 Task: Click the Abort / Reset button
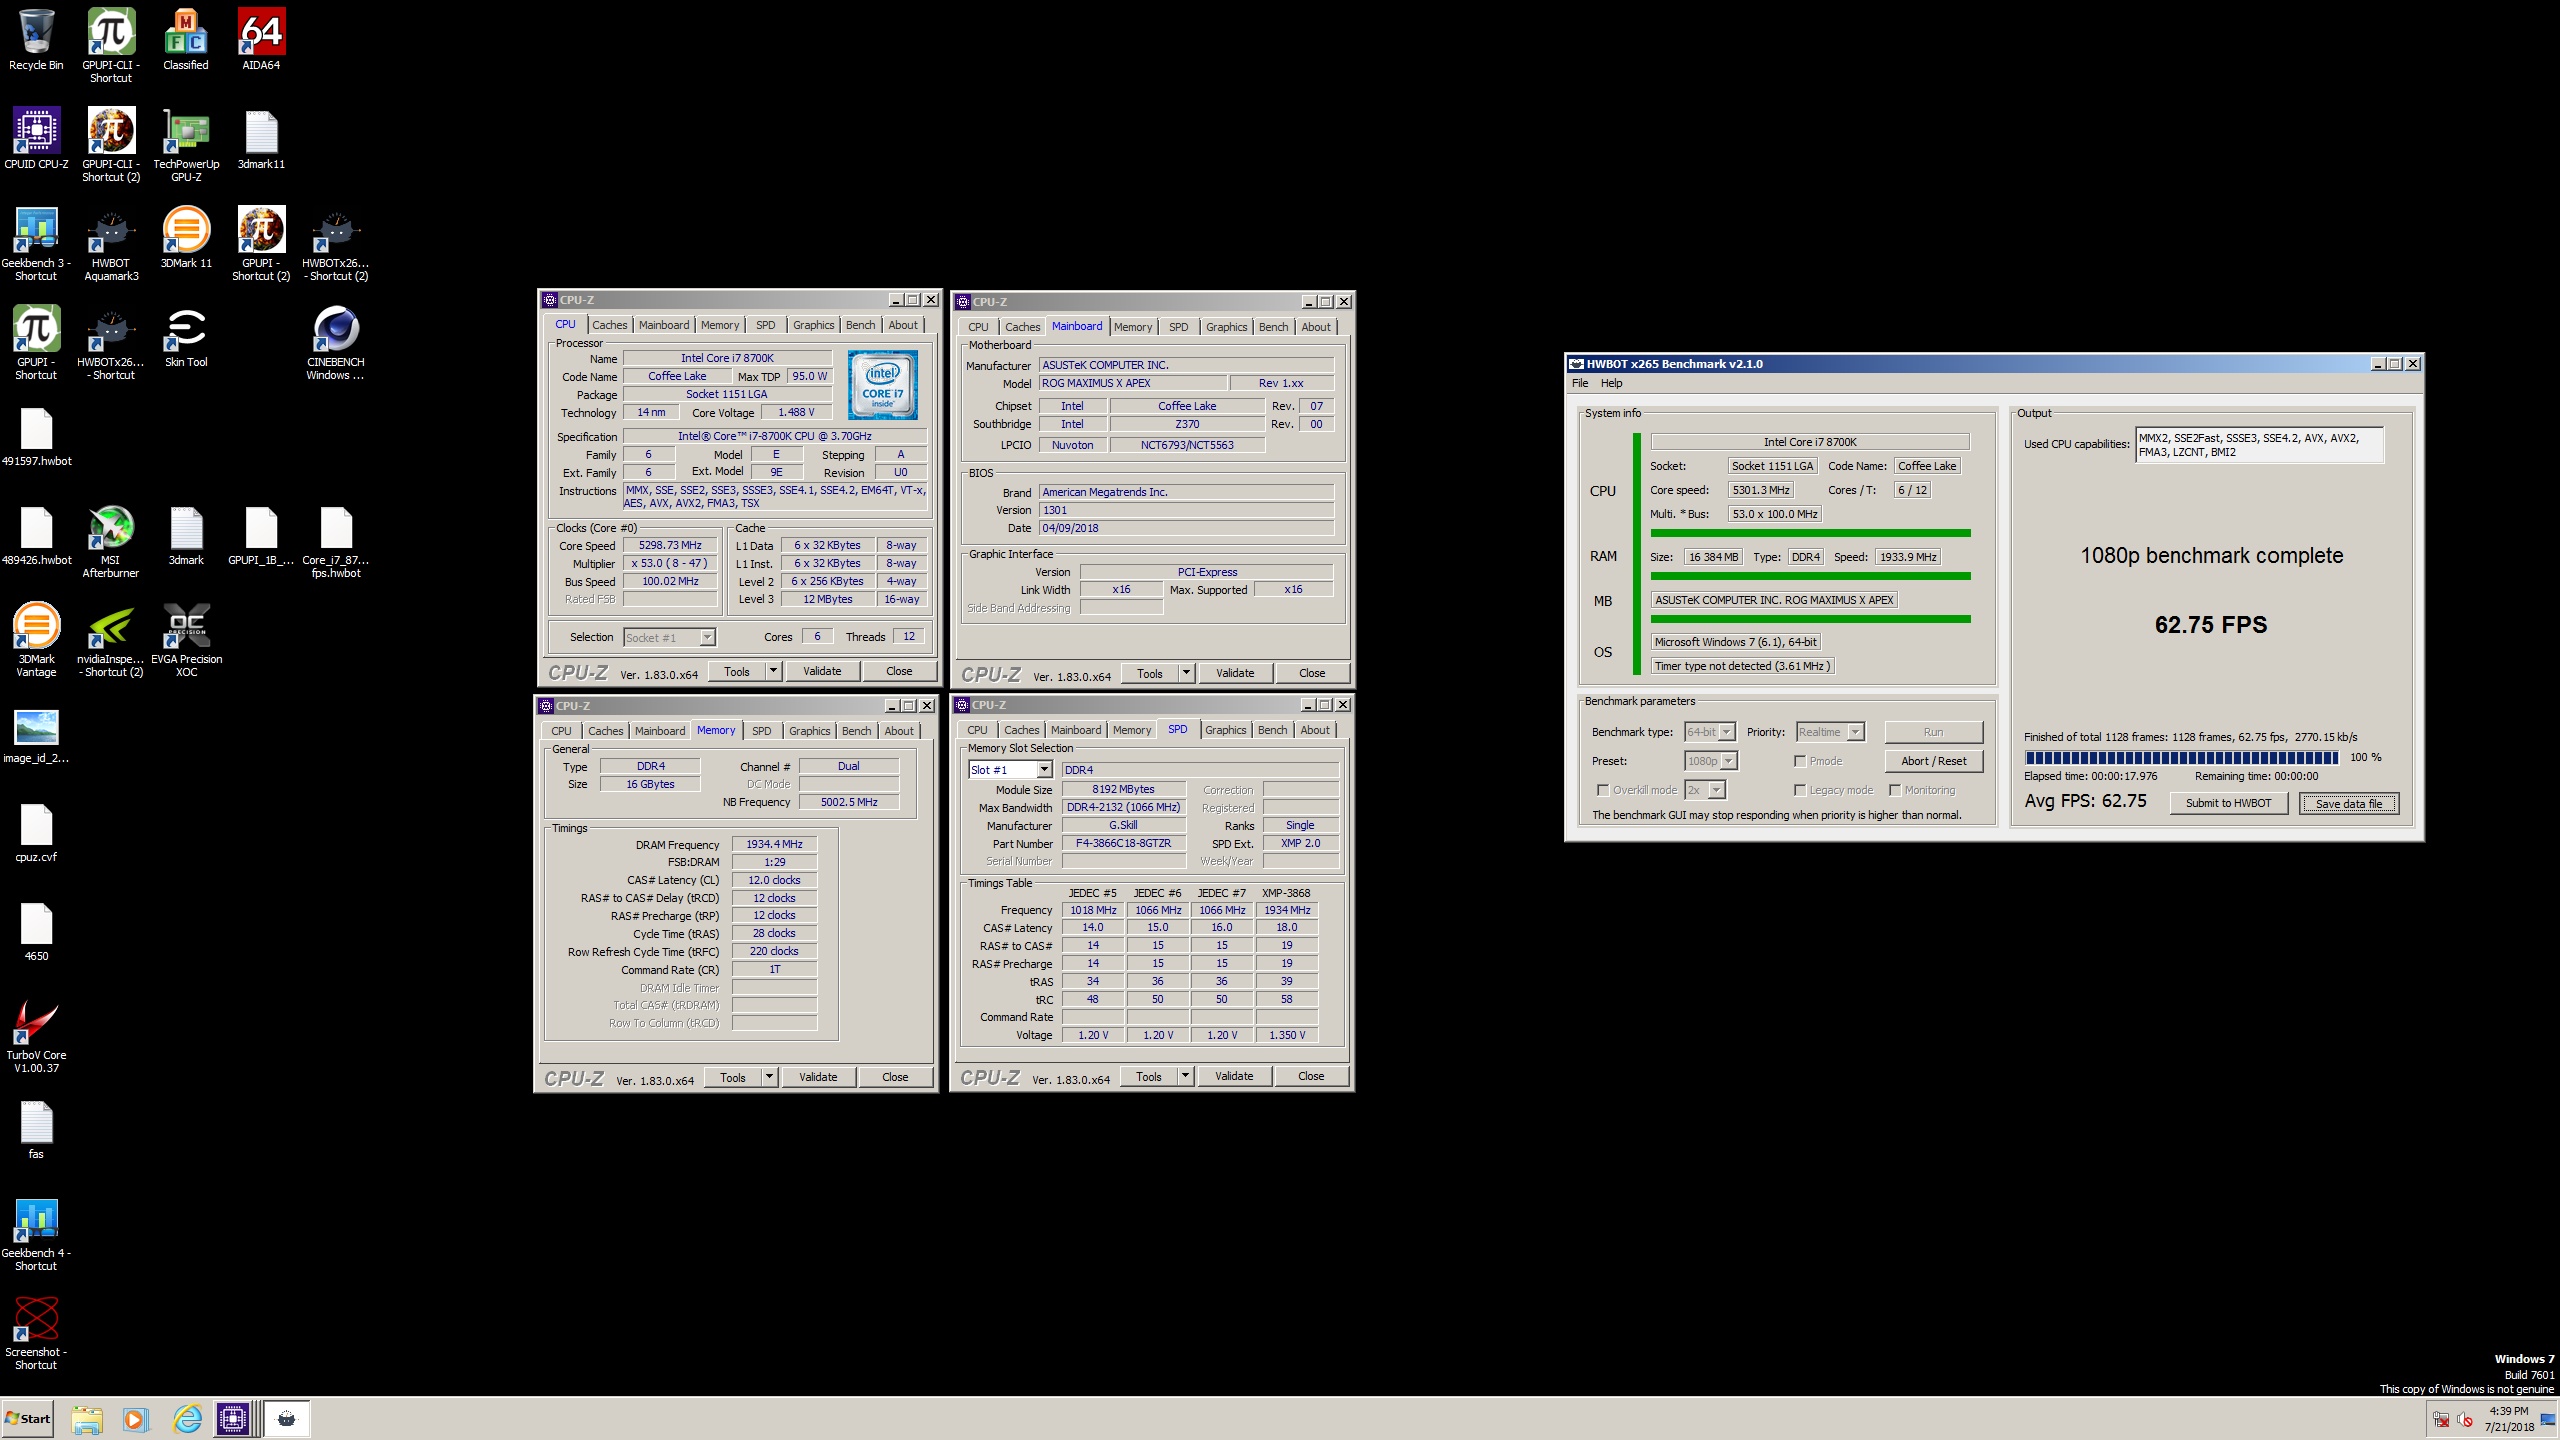(1933, 761)
